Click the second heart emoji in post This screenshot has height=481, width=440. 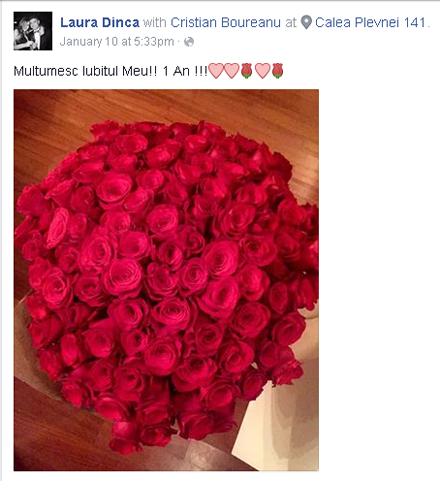coord(231,71)
